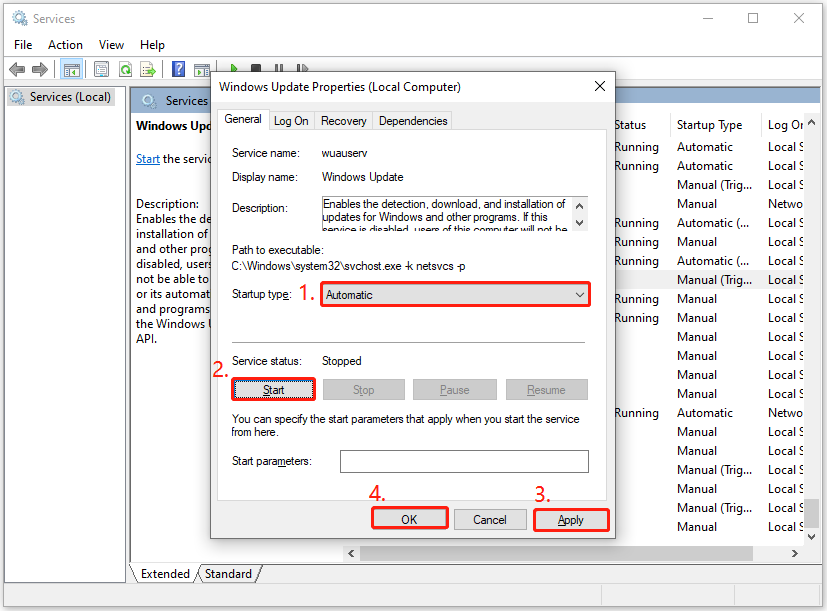Switch to the Log On tab
827x611 pixels.
point(290,120)
